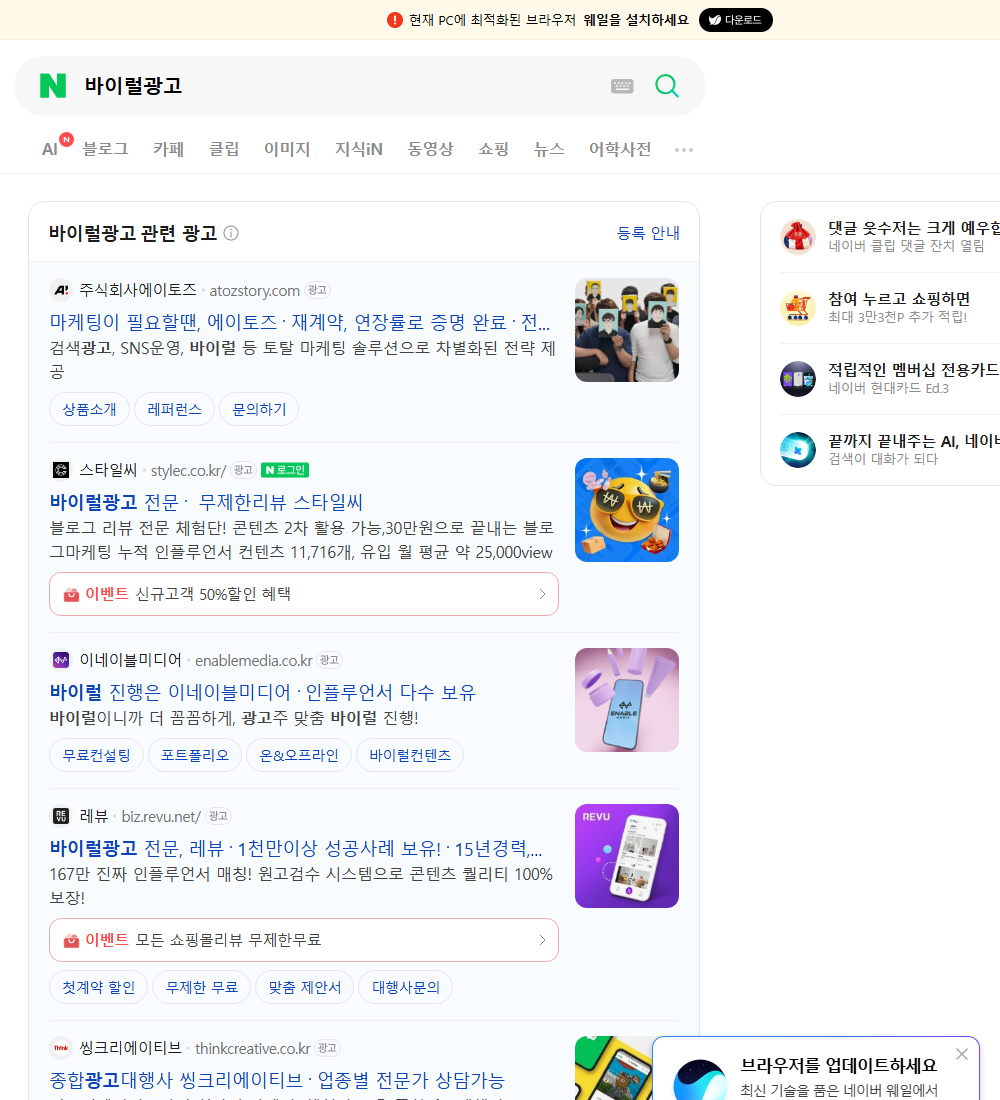Click the 광고 badge next to atozstory.com
1000x1100 pixels.
click(318, 290)
